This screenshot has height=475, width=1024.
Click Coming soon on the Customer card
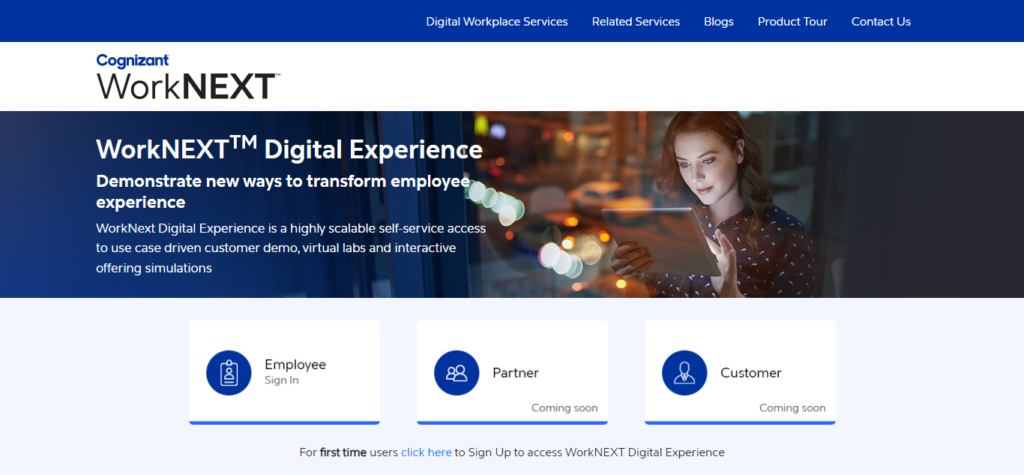(x=792, y=408)
